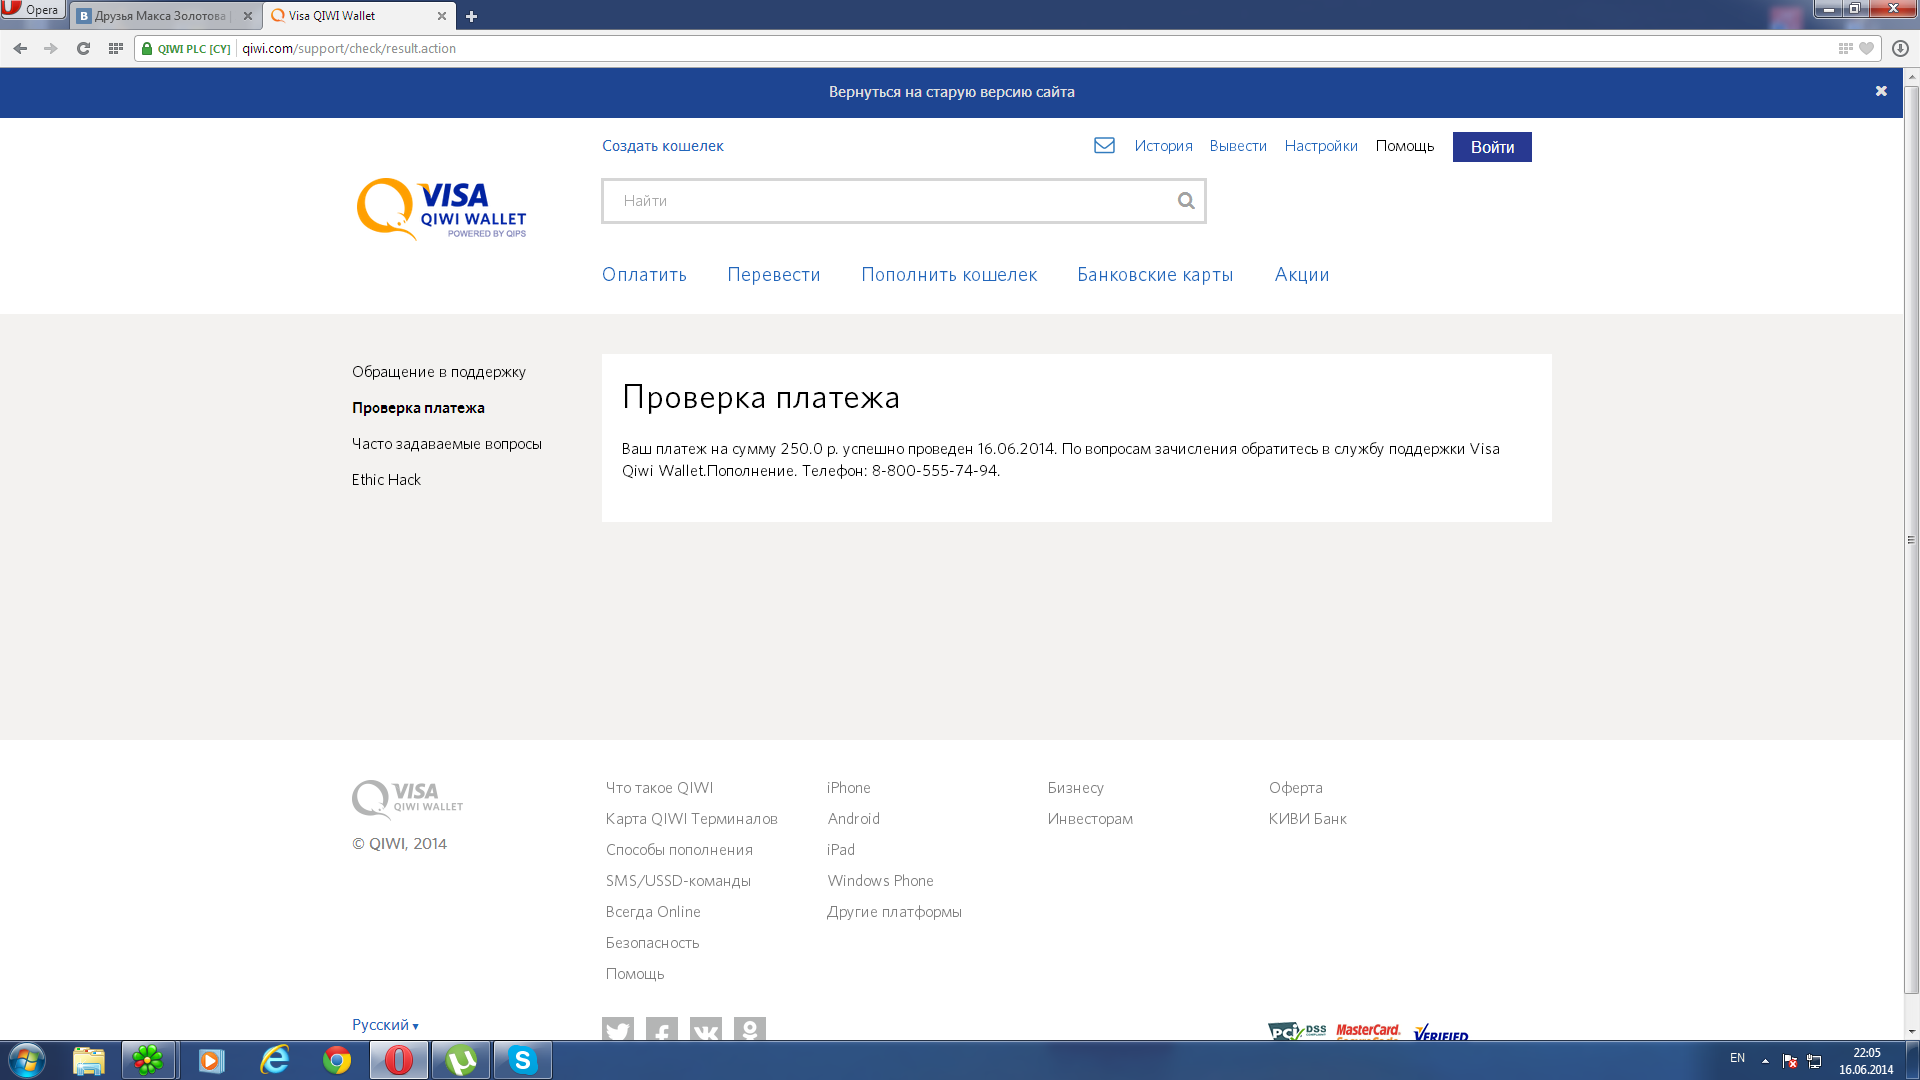The width and height of the screenshot is (1920, 1080).
Task: Click the EN language indicator in tray
Action: click(1737, 1058)
